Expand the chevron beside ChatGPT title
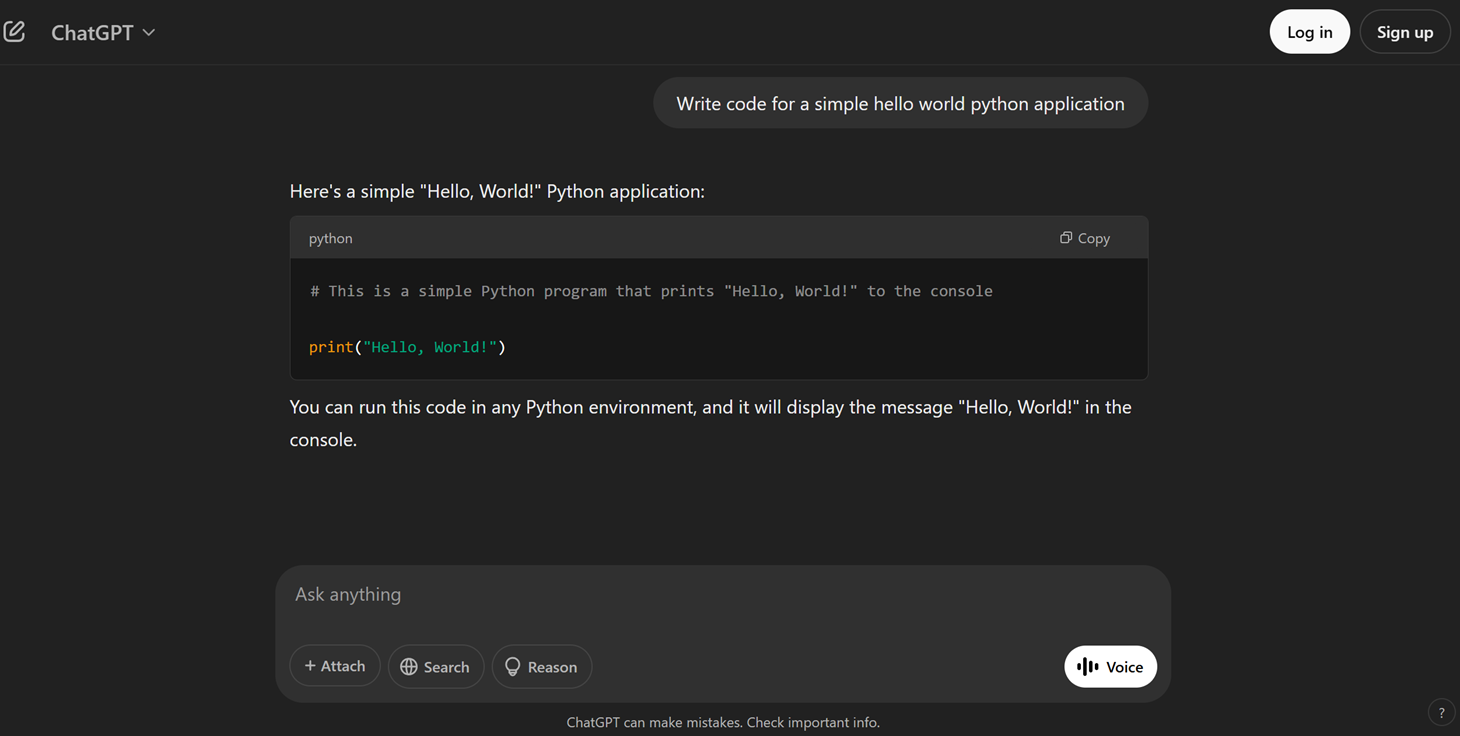The image size is (1460, 736). click(148, 32)
